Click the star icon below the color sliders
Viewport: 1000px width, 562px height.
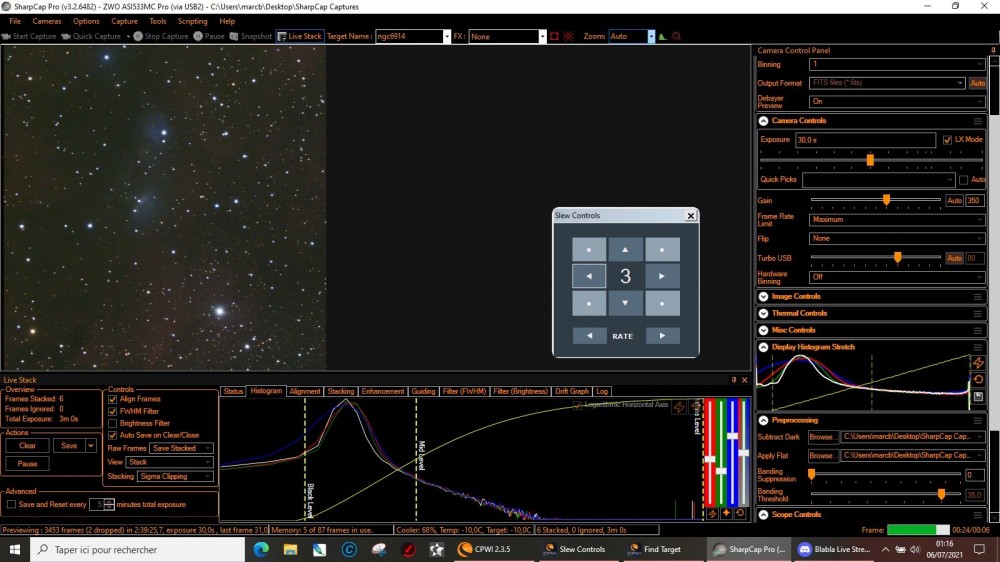726,513
